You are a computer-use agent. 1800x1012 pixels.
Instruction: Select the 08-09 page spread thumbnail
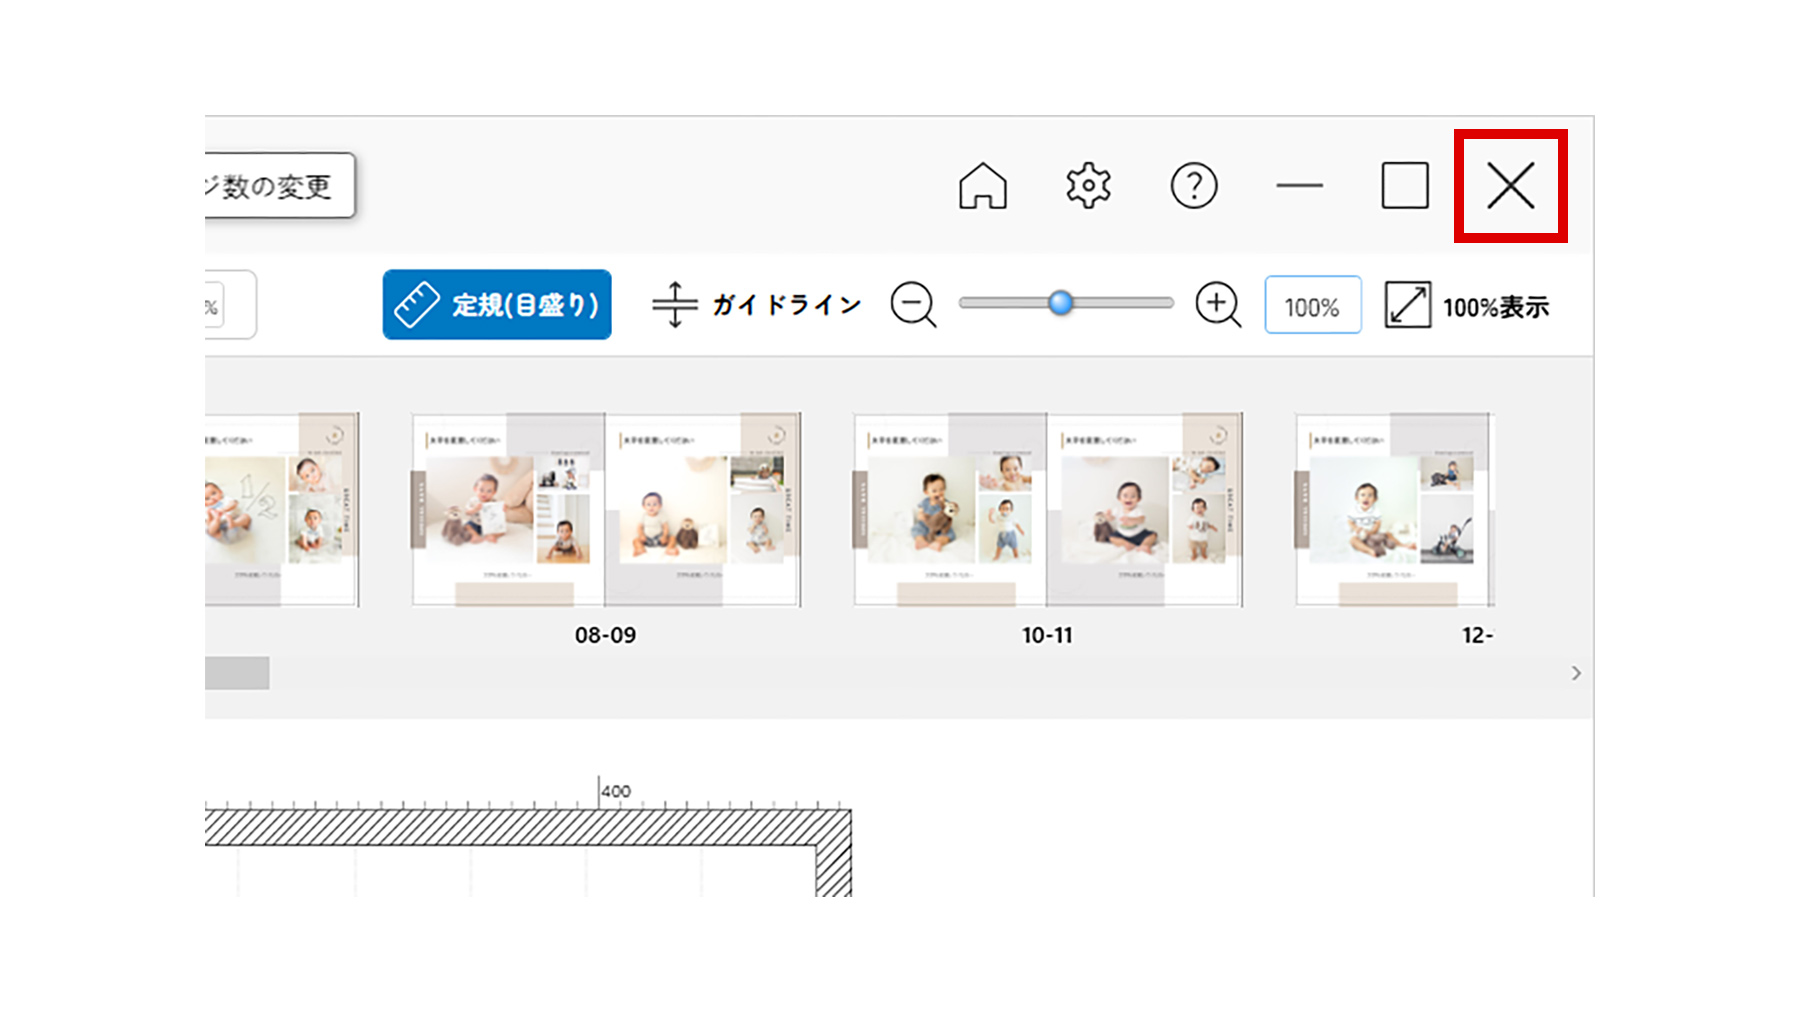606,509
